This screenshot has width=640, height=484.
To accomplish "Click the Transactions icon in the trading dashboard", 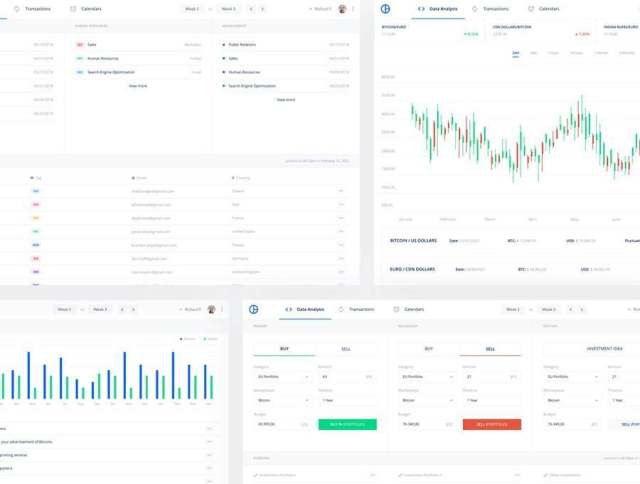I will coord(341,309).
